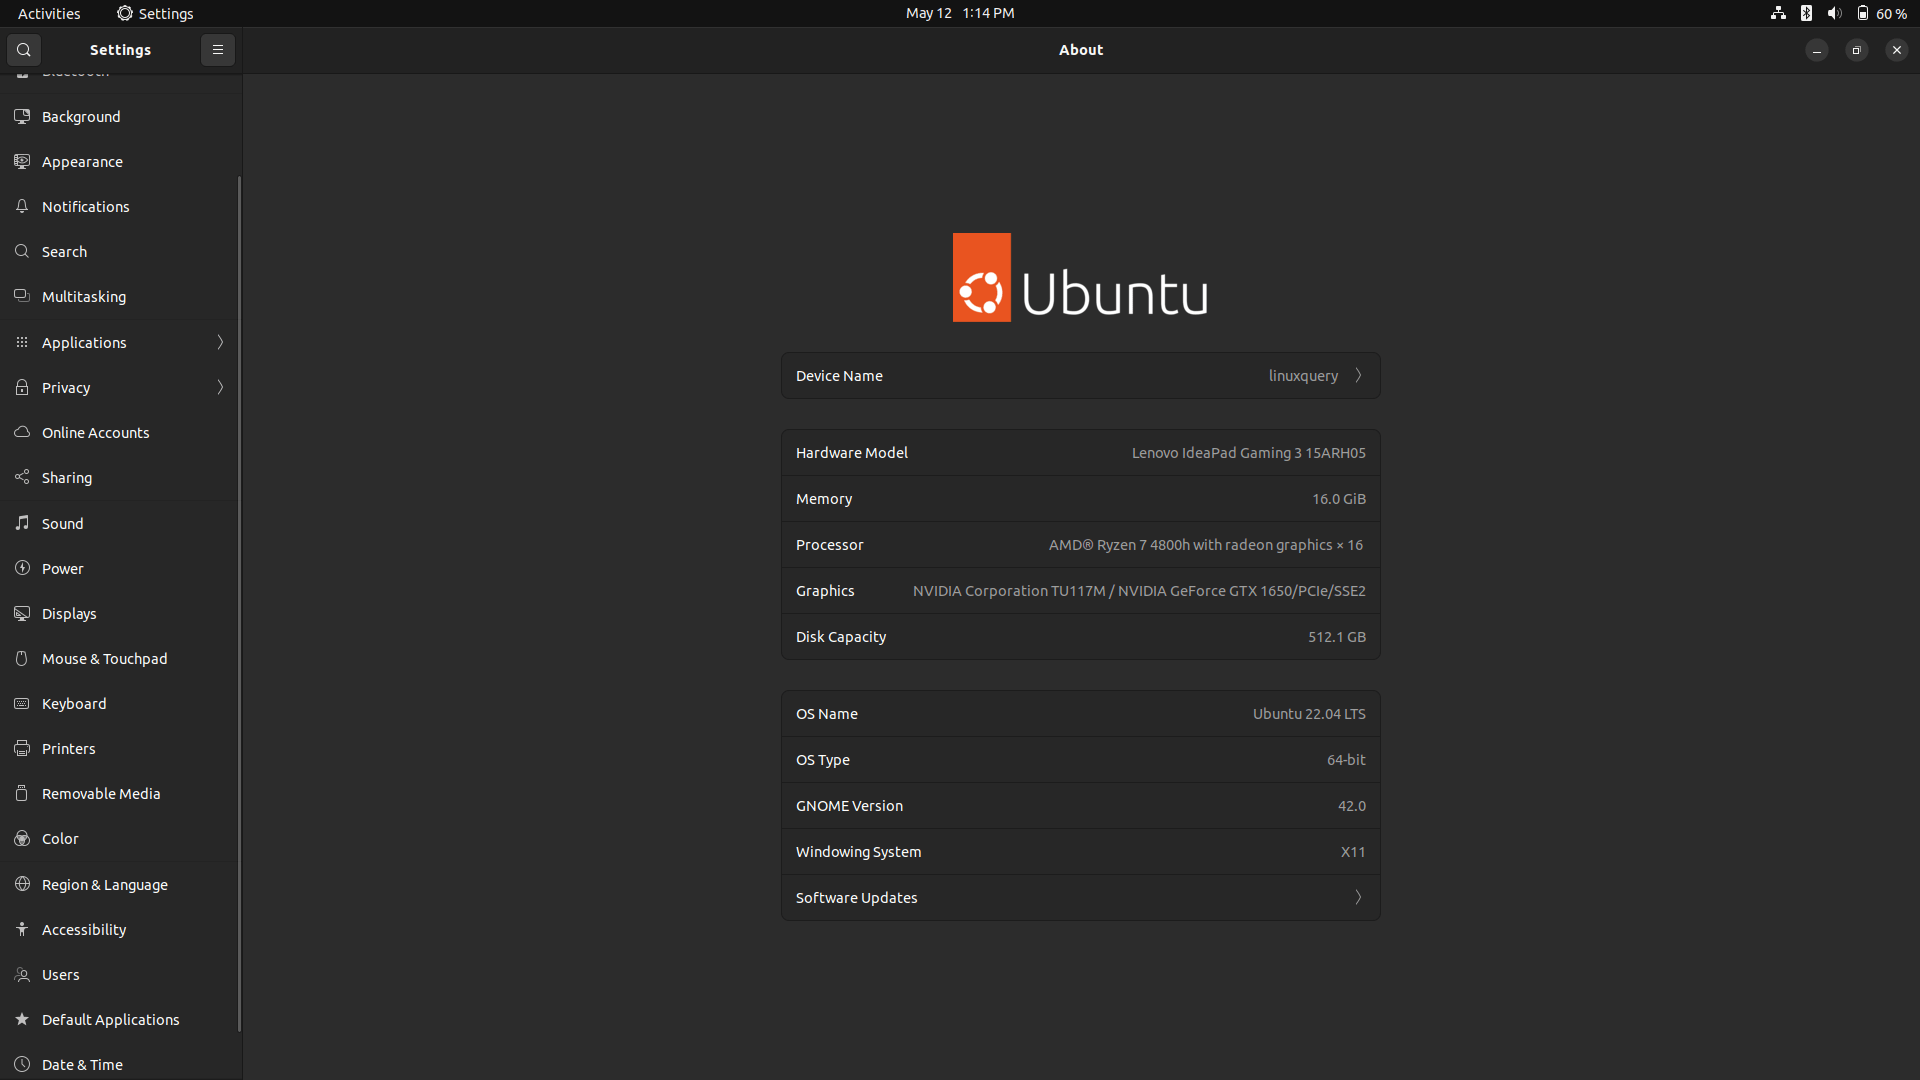
Task: Click the search magnifier icon in Settings header
Action: tap(24, 50)
